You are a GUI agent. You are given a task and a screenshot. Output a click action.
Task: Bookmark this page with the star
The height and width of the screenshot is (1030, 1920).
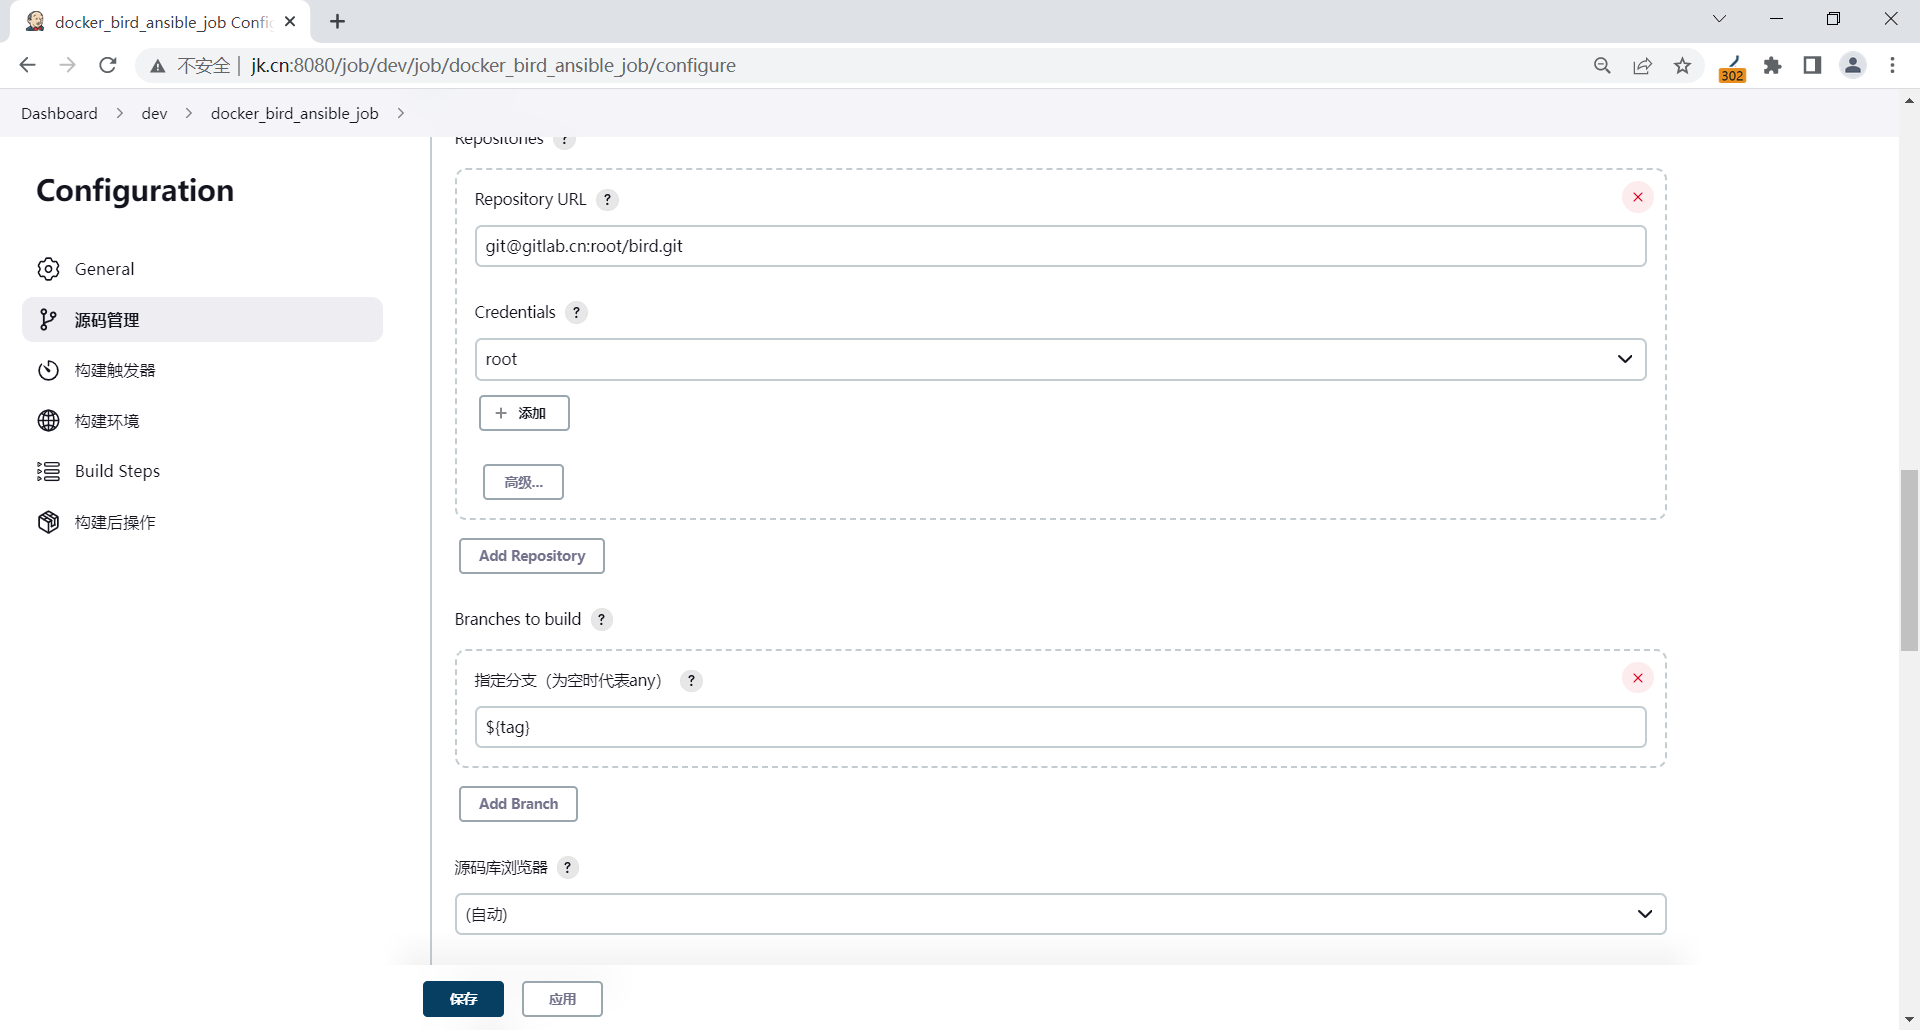pyautogui.click(x=1683, y=65)
